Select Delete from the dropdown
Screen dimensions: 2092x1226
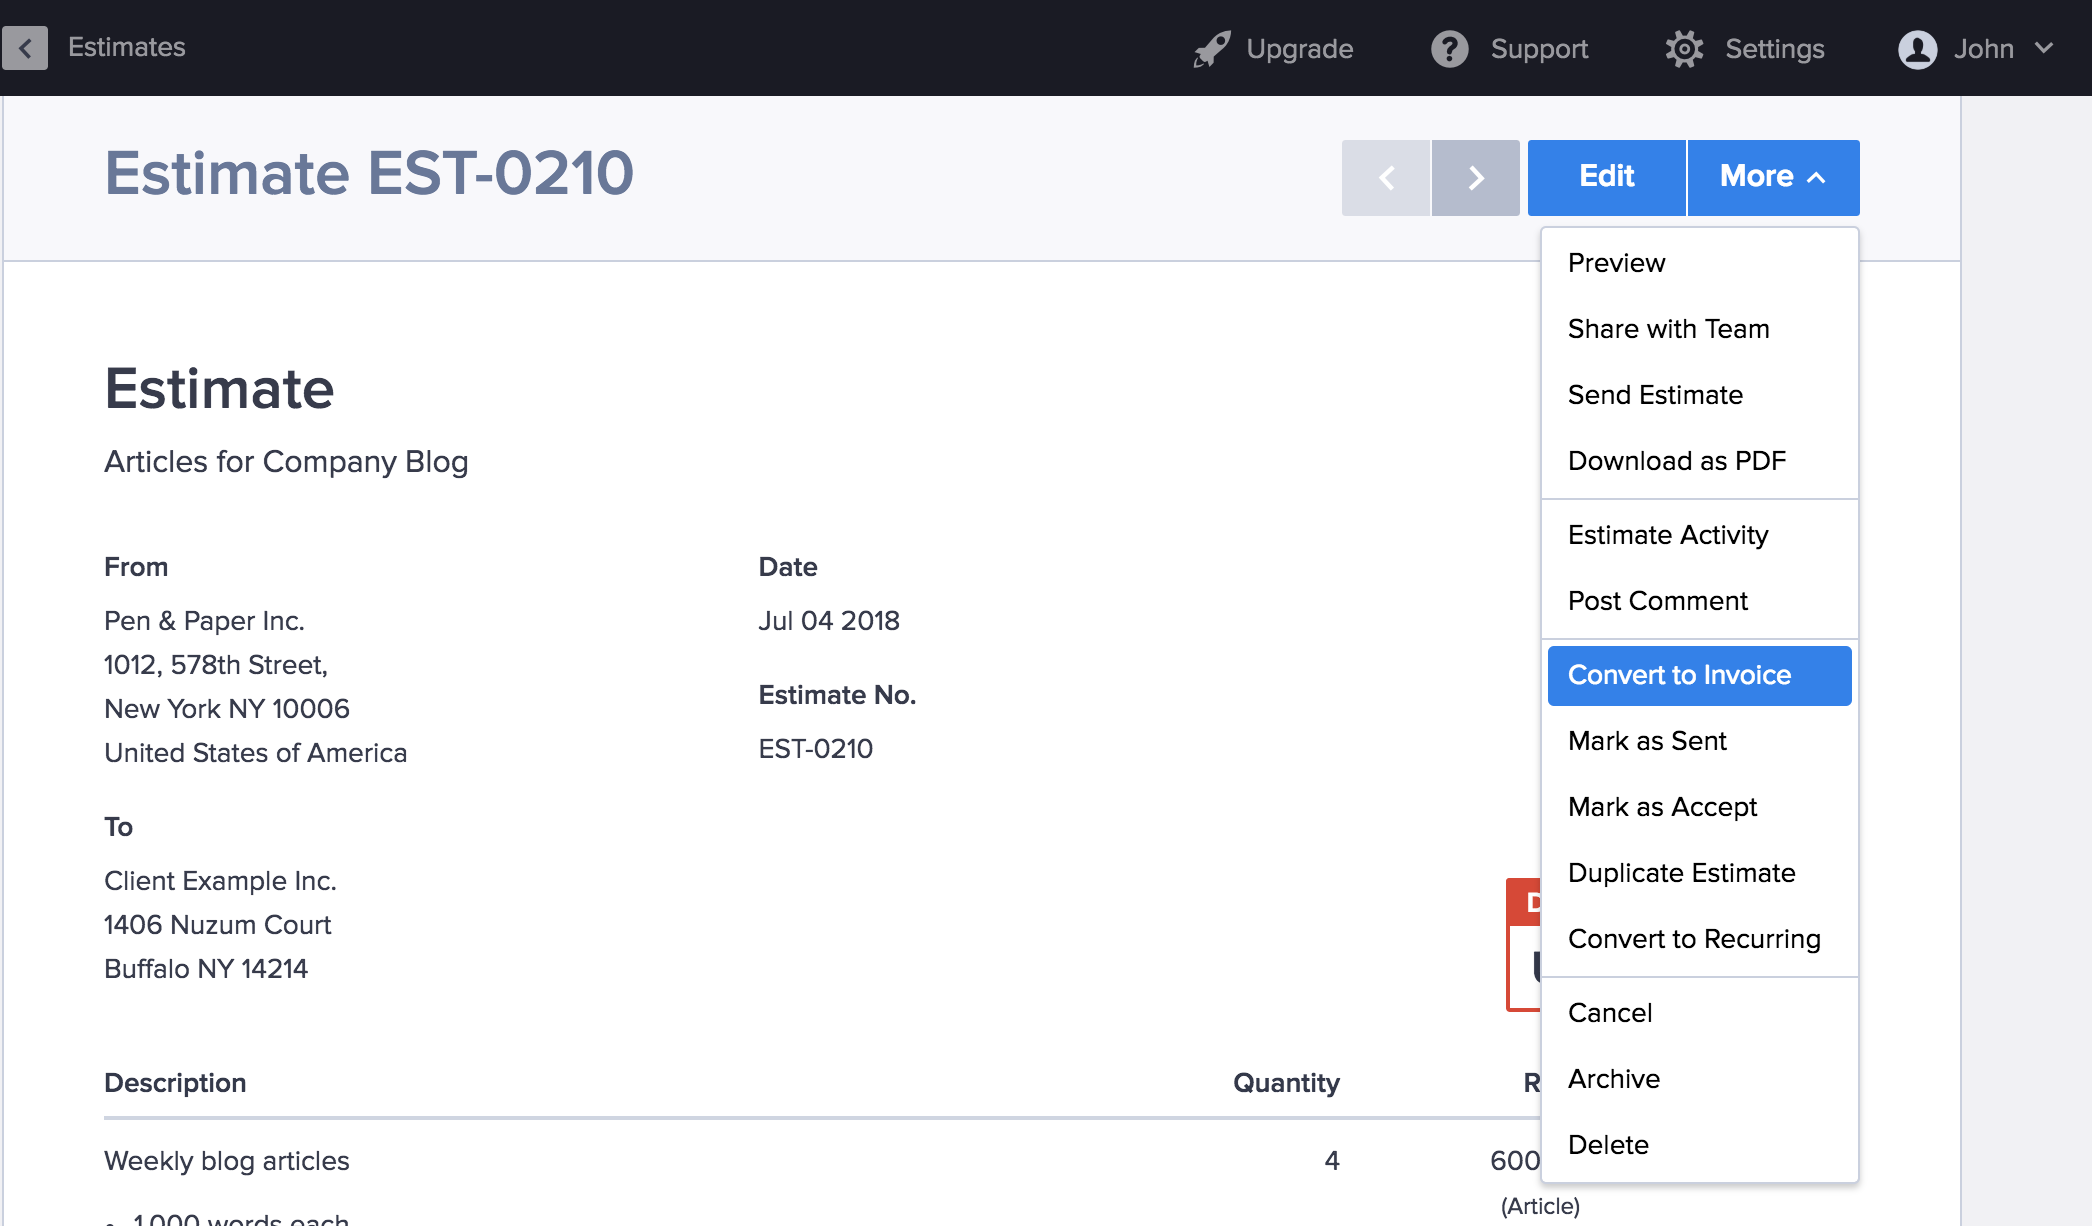(1606, 1144)
